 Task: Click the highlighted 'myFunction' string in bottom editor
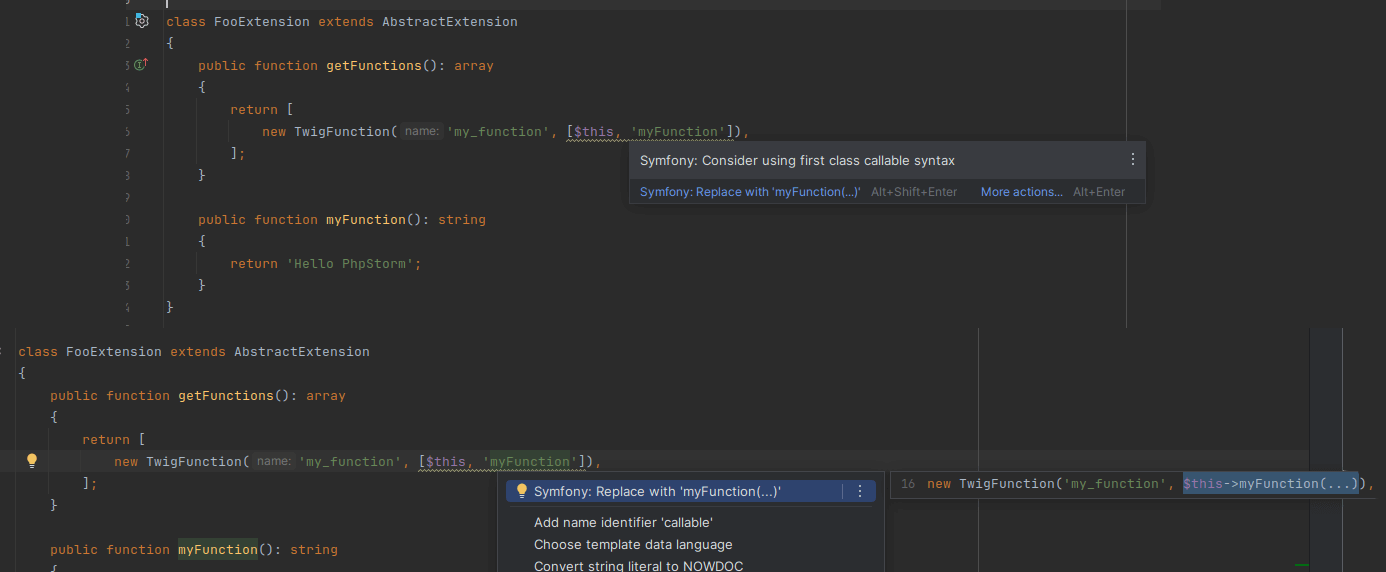529,461
